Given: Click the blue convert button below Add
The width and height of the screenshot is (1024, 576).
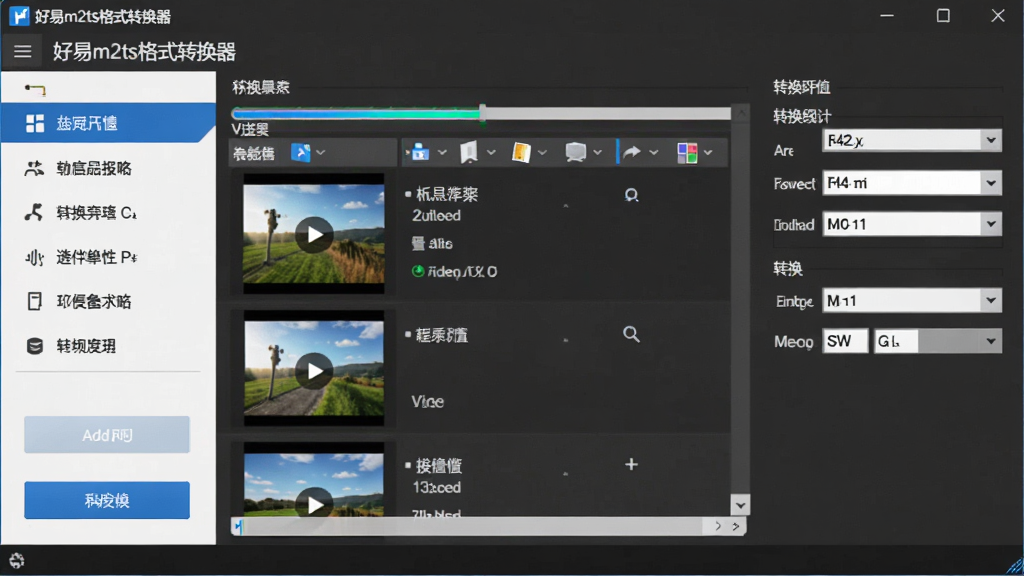Looking at the screenshot, I should pyautogui.click(x=107, y=500).
